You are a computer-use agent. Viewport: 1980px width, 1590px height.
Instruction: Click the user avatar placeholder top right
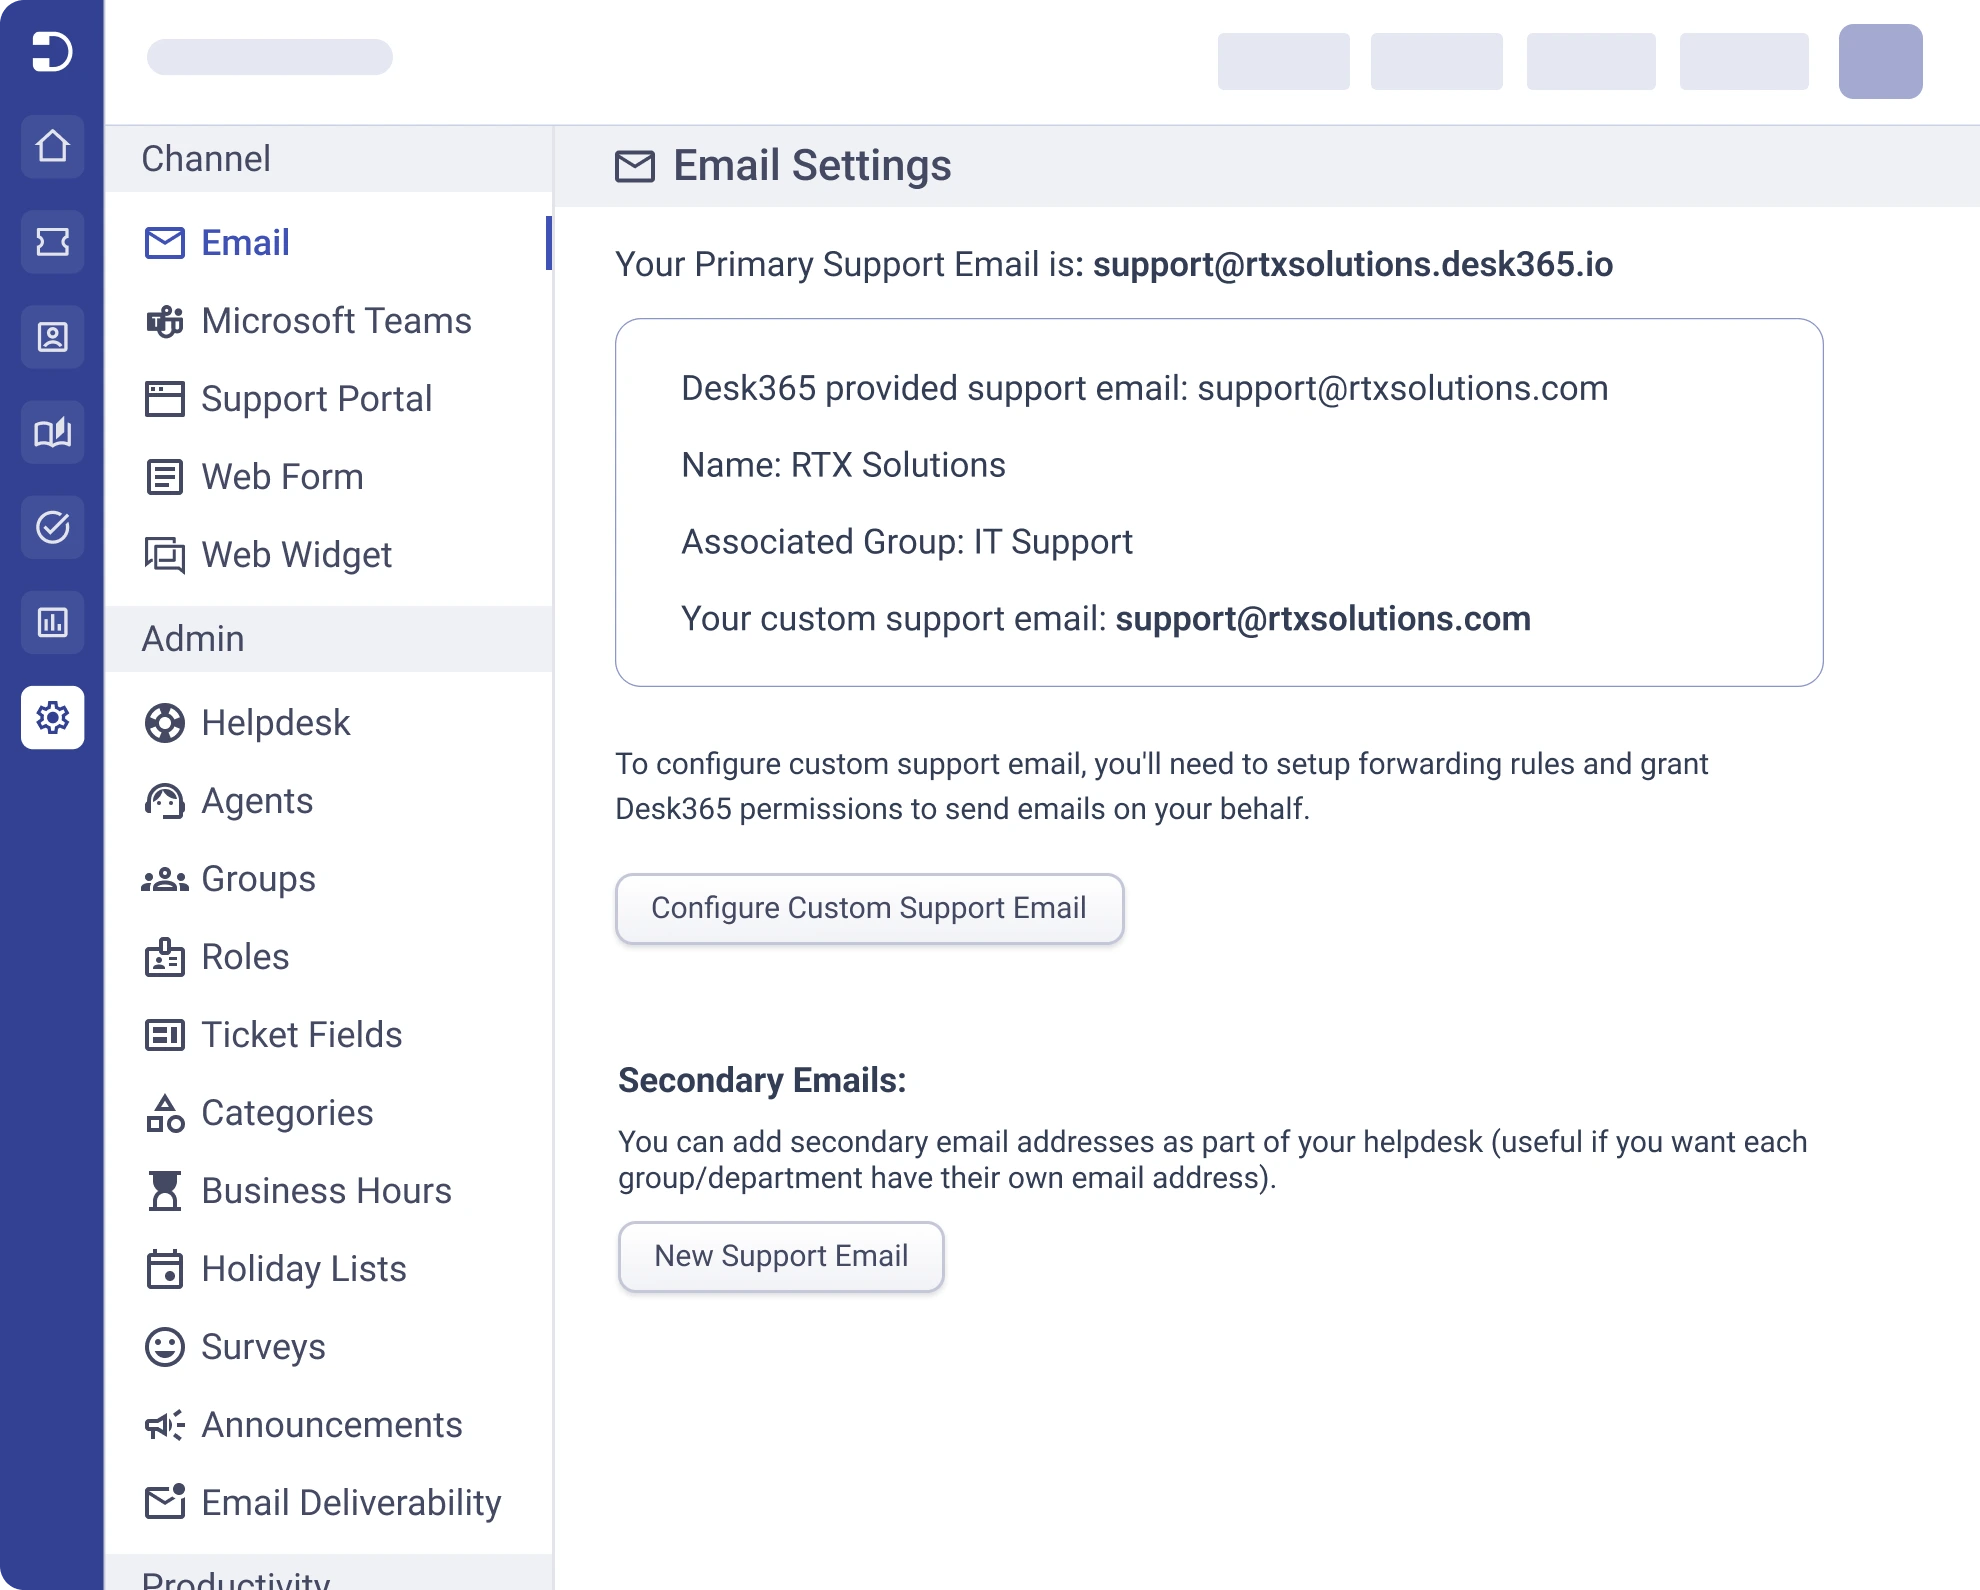1880,61
